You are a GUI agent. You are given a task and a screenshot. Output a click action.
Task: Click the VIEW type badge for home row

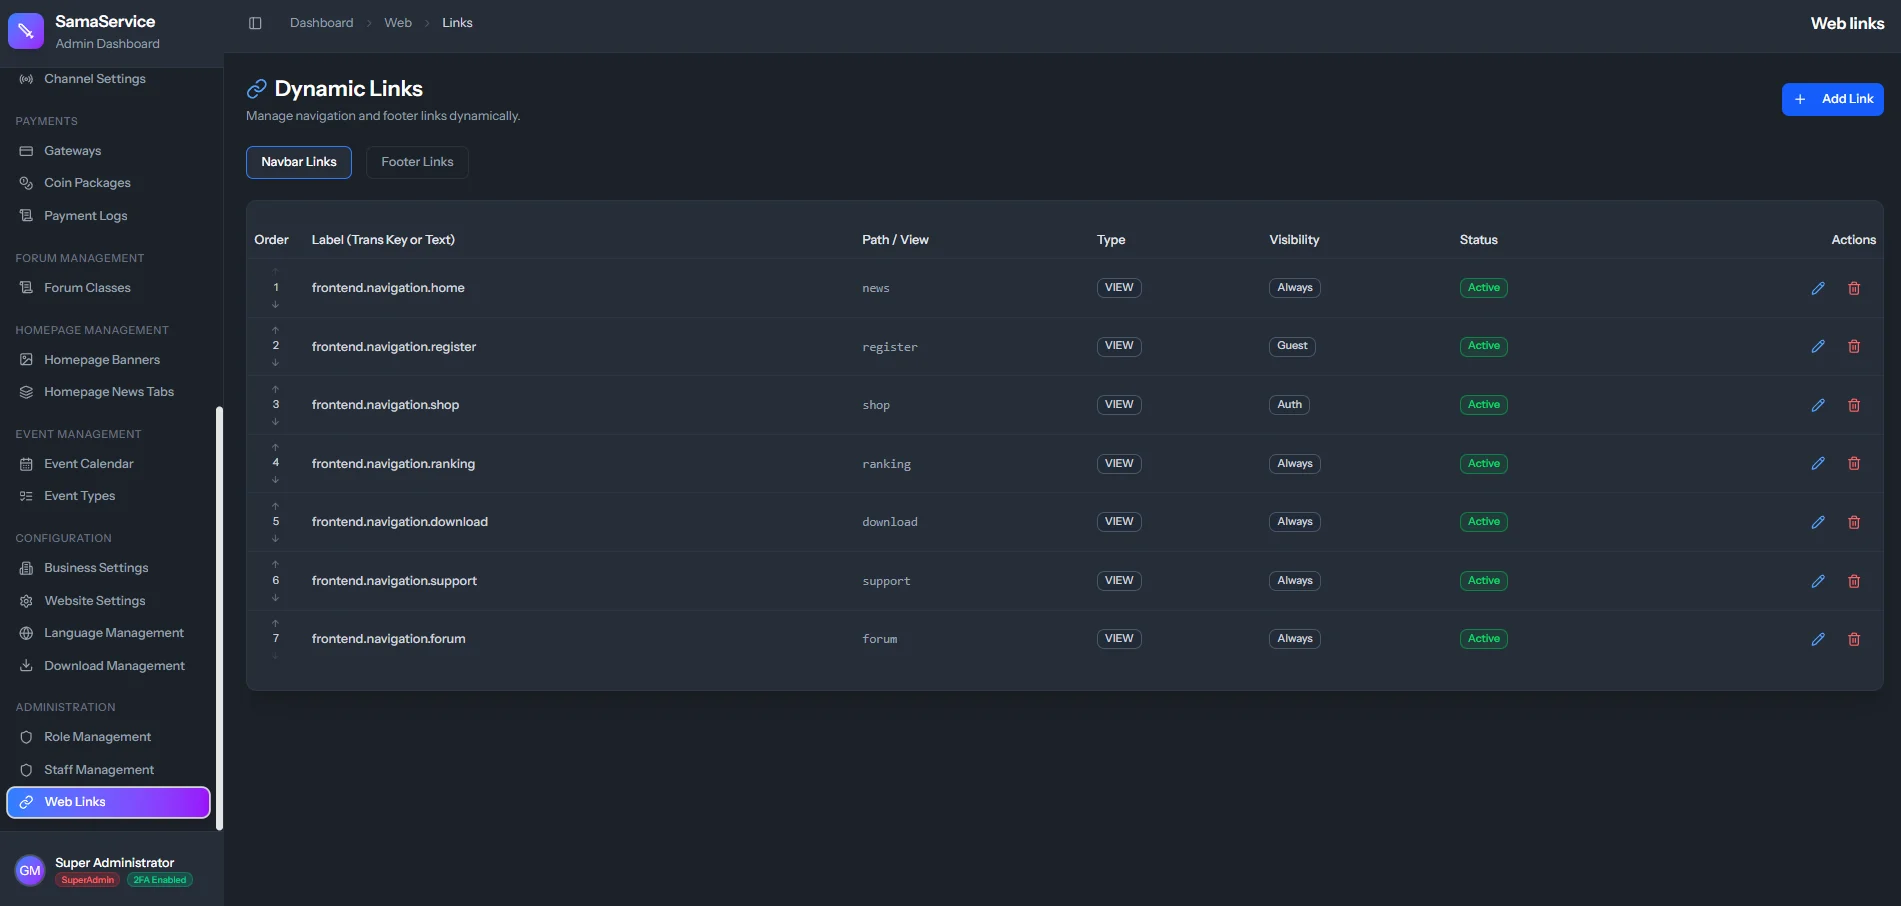(1119, 288)
